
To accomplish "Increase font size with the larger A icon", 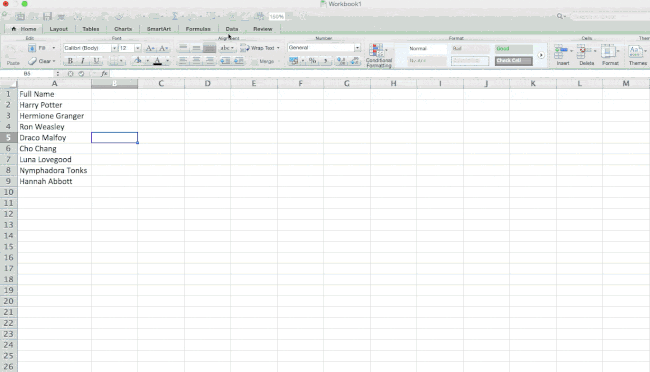I will tap(150, 48).
